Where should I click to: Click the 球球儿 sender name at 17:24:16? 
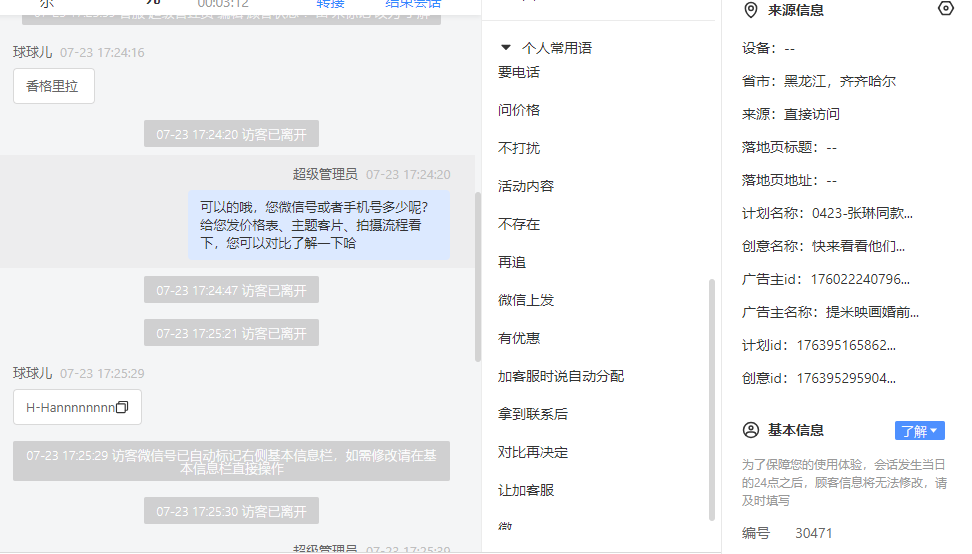[x=33, y=52]
